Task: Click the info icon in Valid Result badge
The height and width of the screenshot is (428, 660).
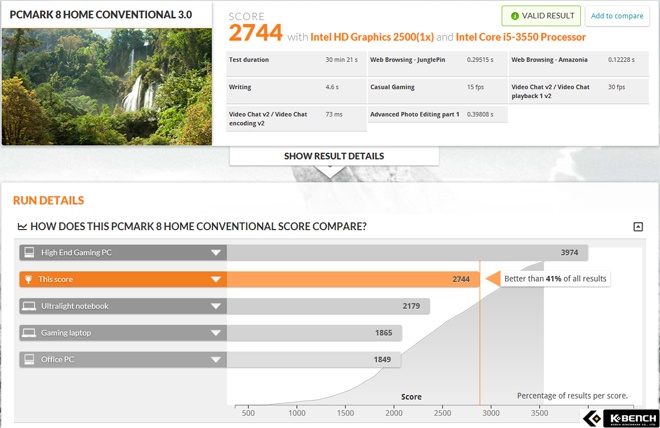Action: click(x=514, y=16)
